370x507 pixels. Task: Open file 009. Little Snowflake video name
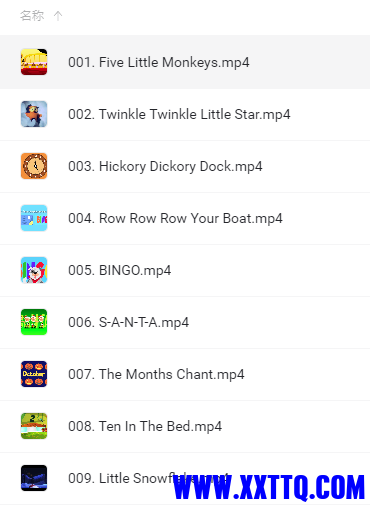(x=148, y=478)
